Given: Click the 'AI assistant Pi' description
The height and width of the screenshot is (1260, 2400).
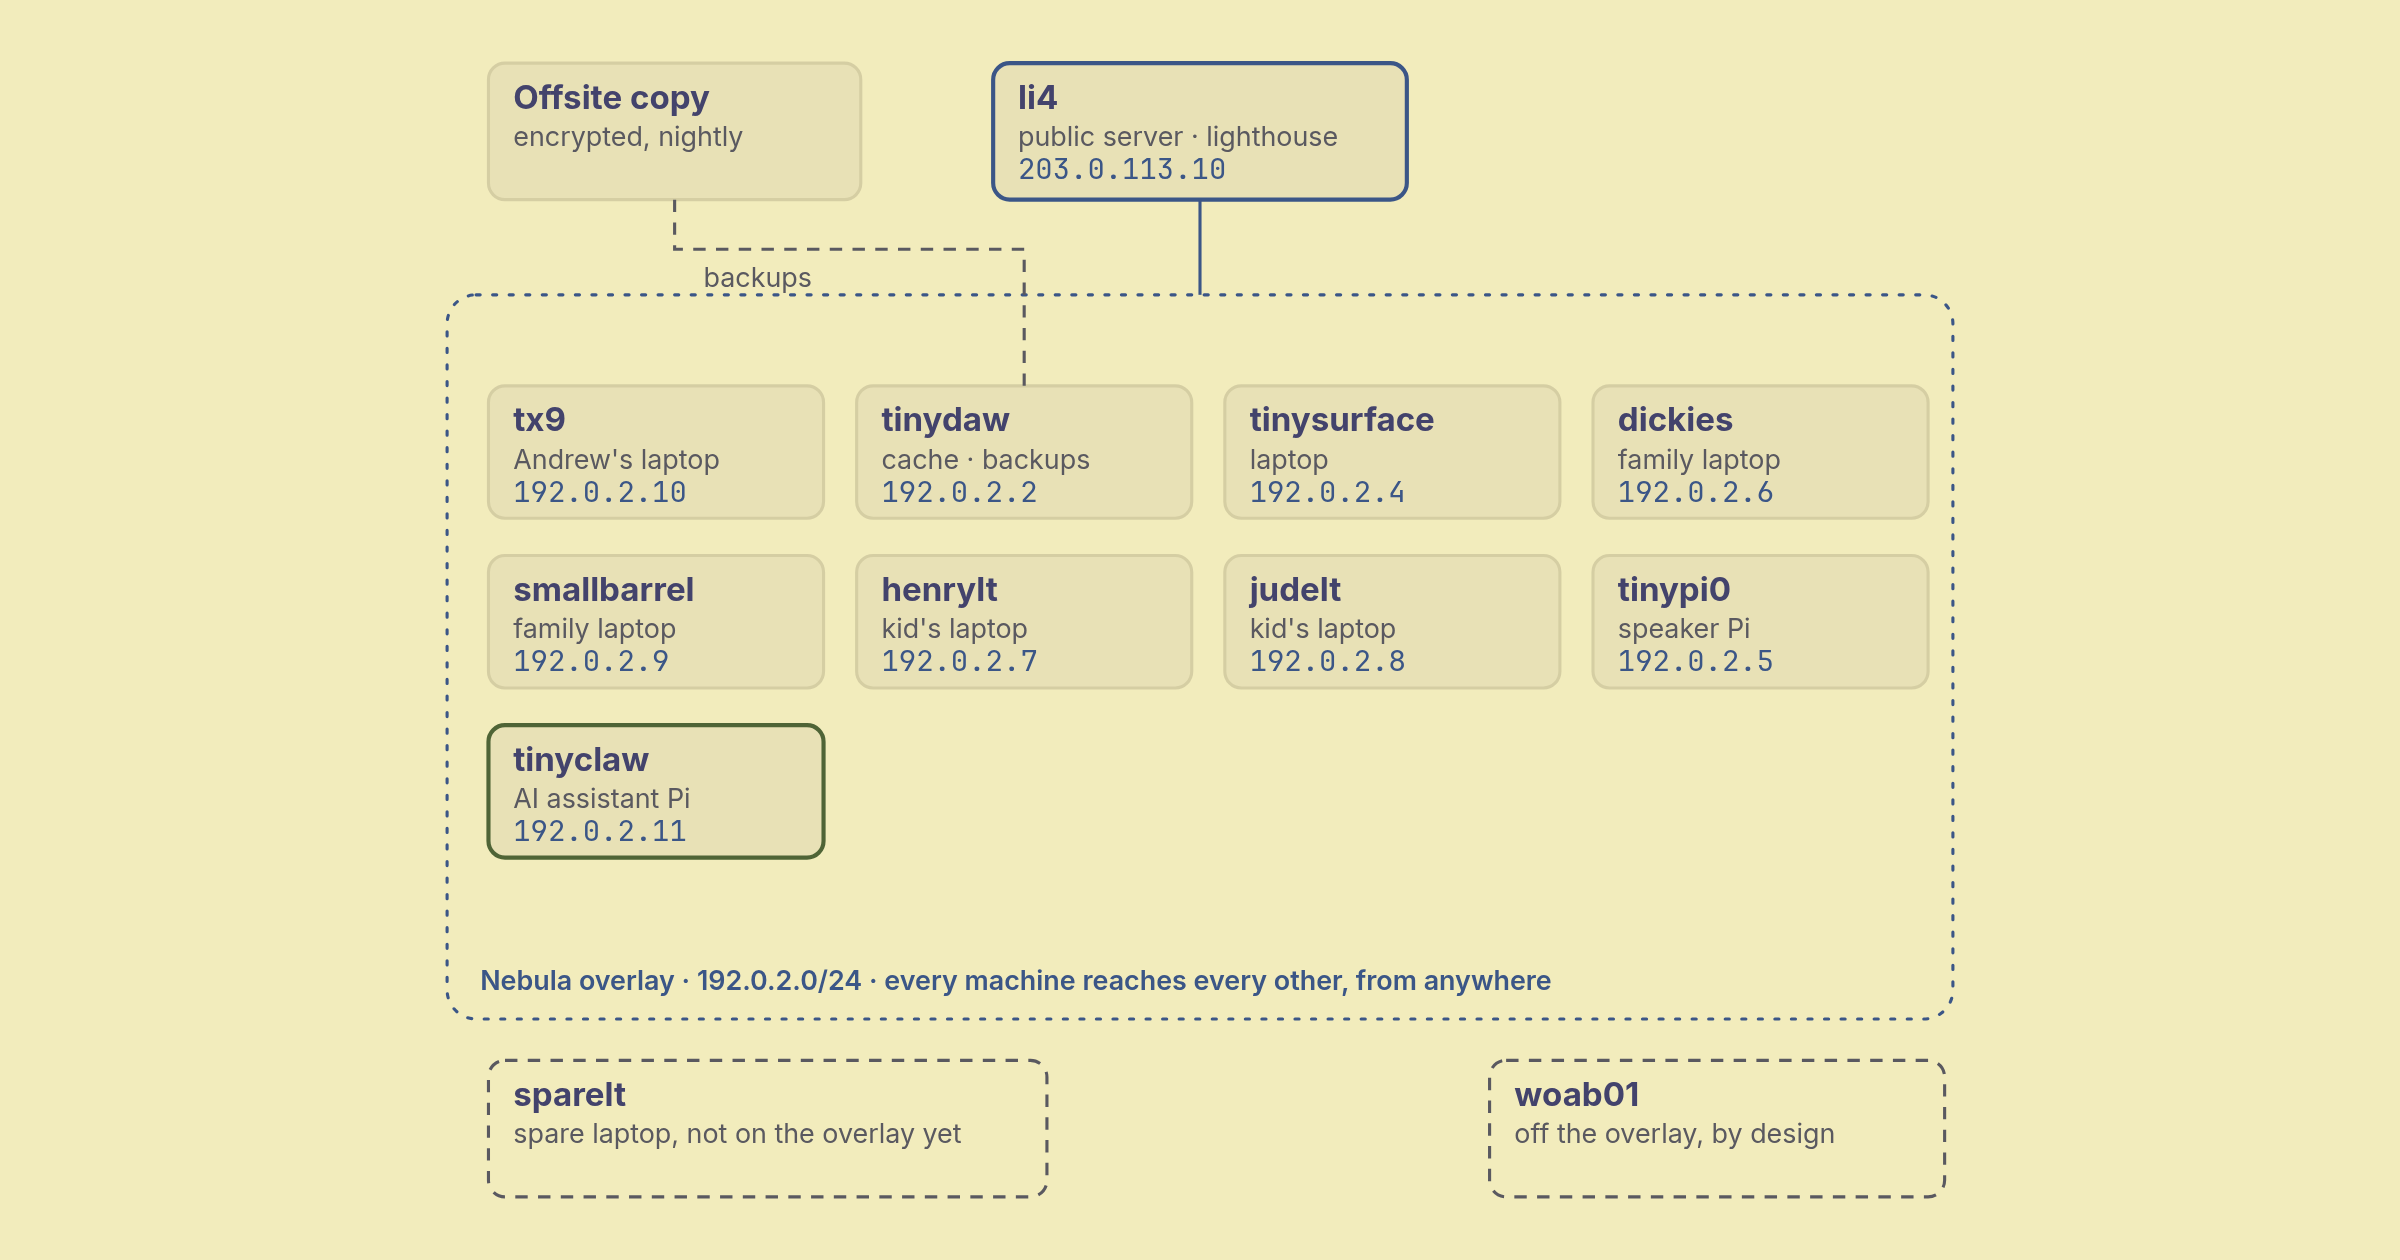Looking at the screenshot, I should click(601, 798).
